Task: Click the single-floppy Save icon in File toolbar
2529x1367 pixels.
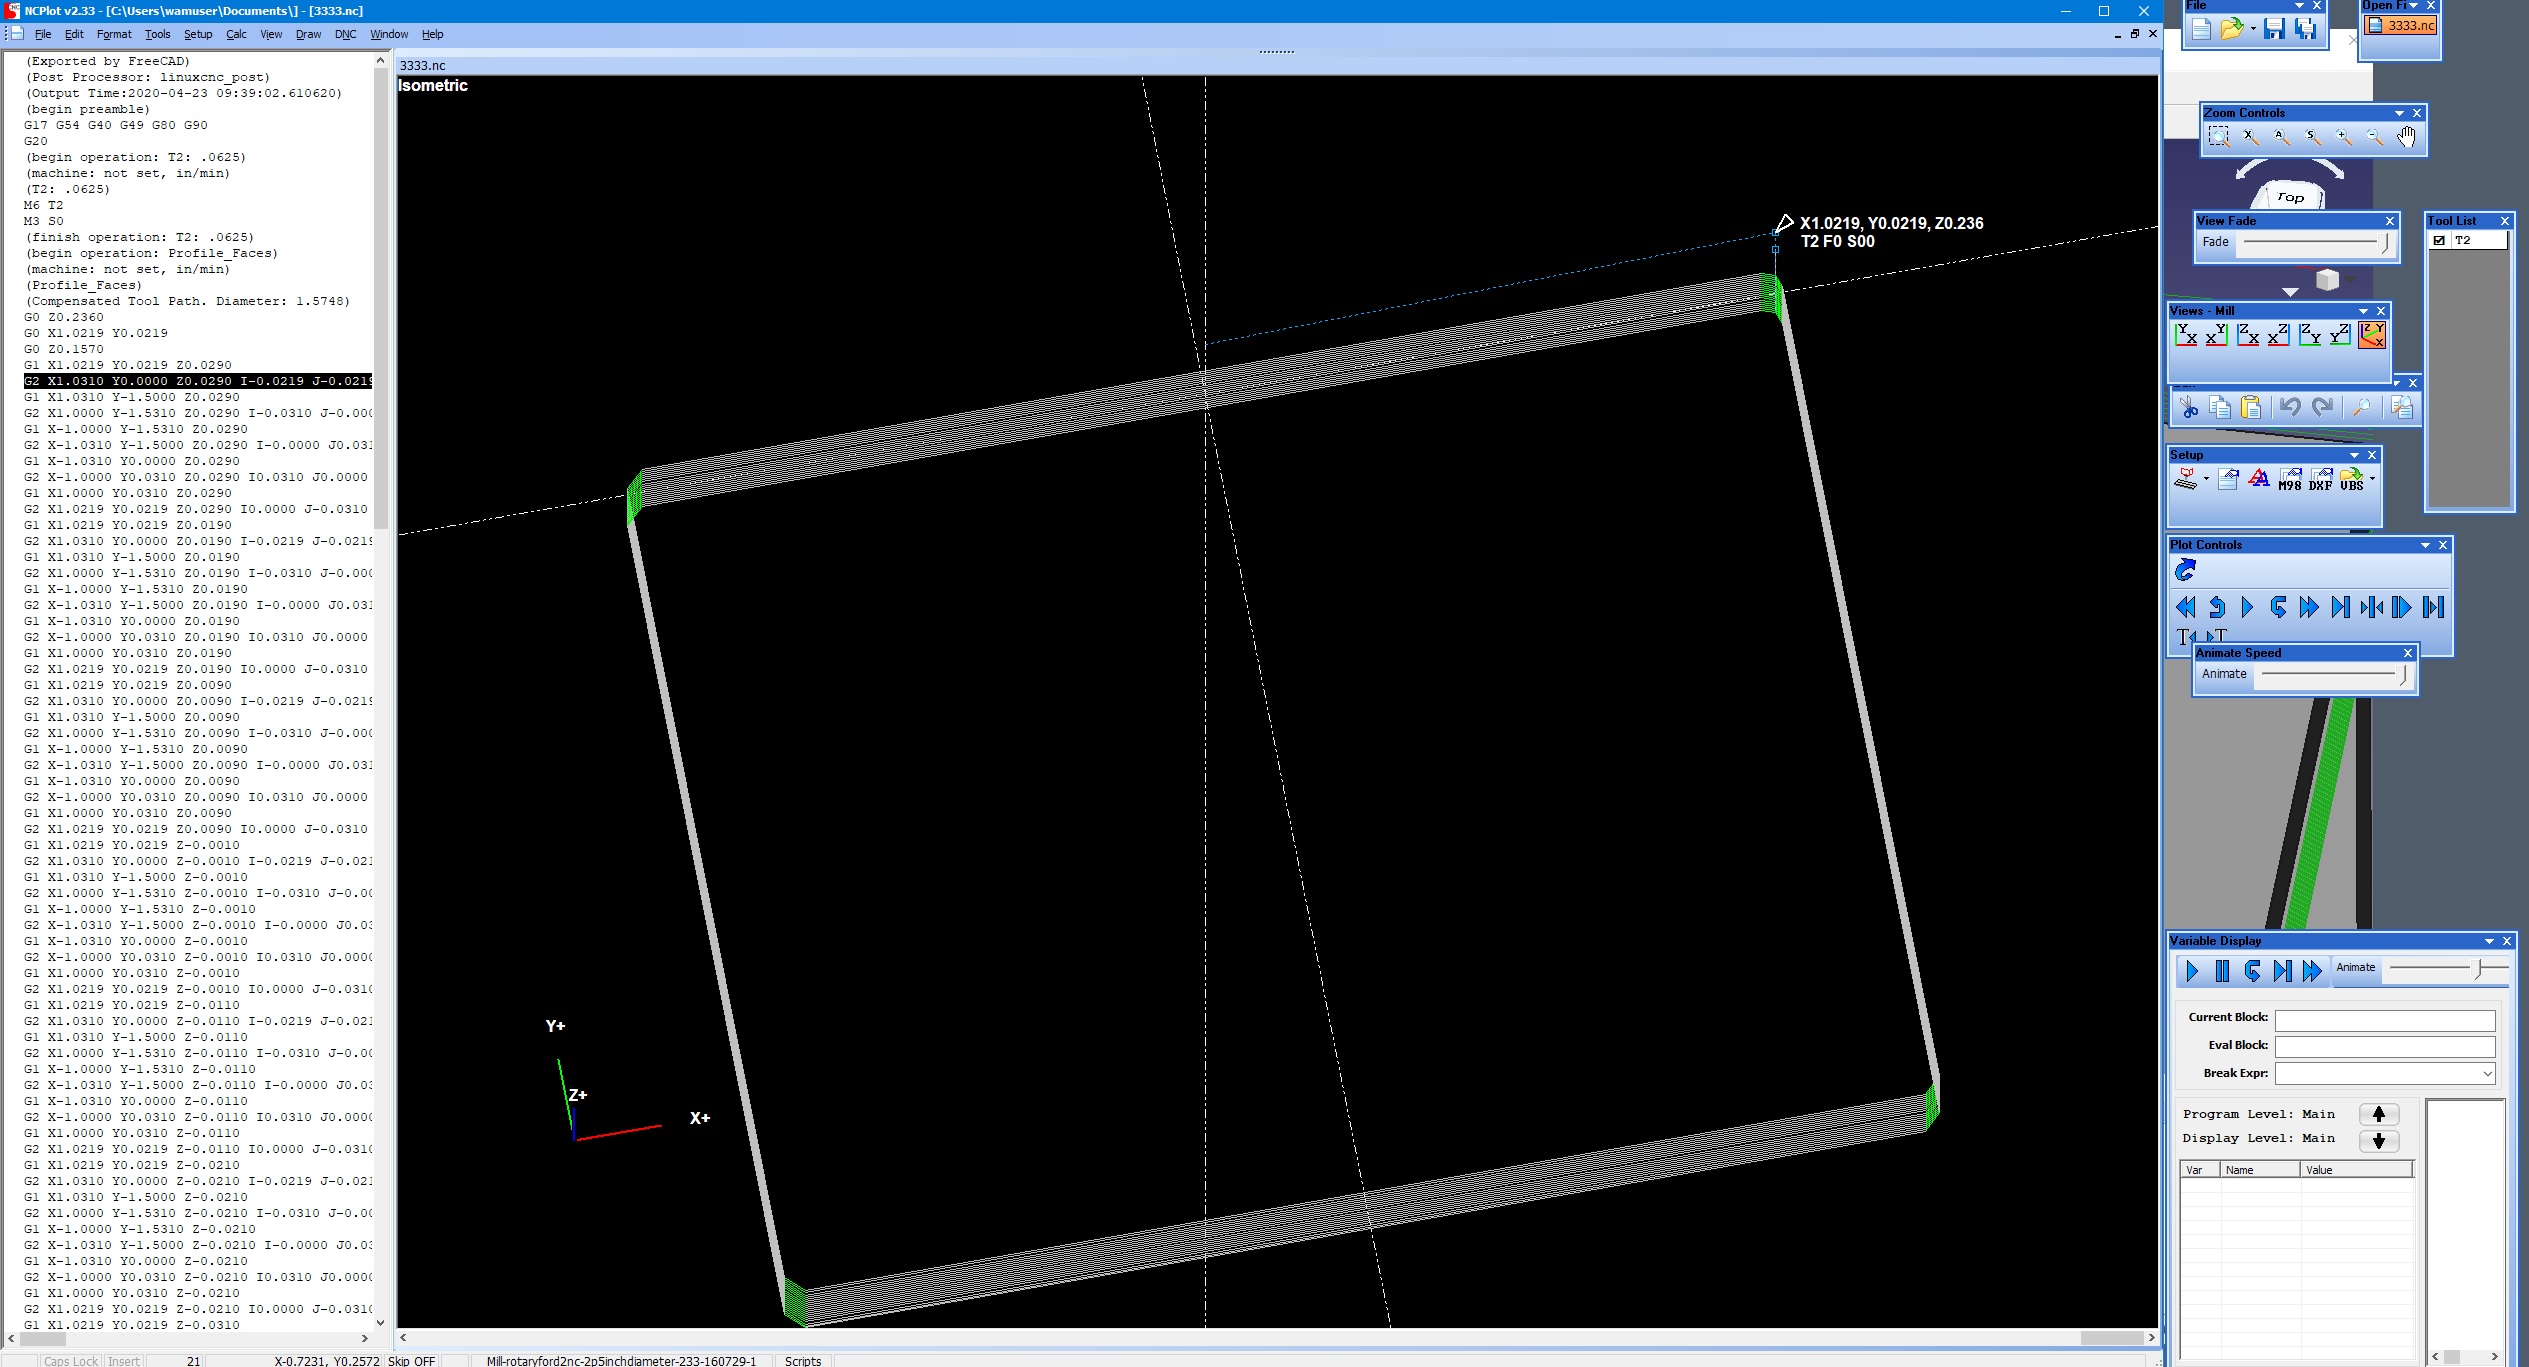Action: pos(2274,29)
